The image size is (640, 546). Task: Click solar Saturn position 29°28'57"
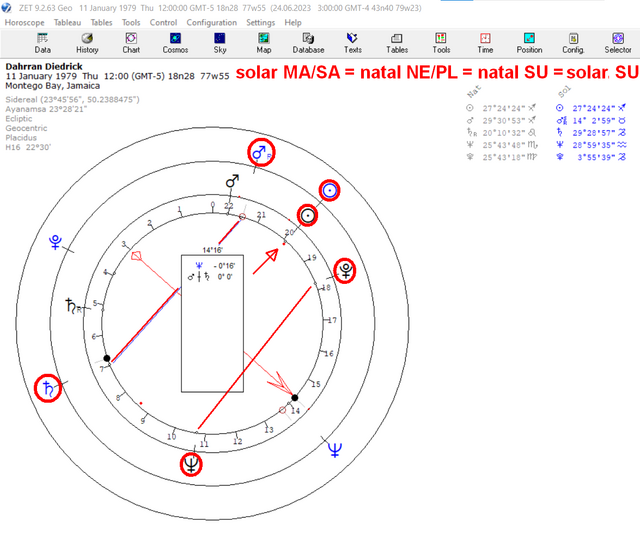(x=593, y=133)
